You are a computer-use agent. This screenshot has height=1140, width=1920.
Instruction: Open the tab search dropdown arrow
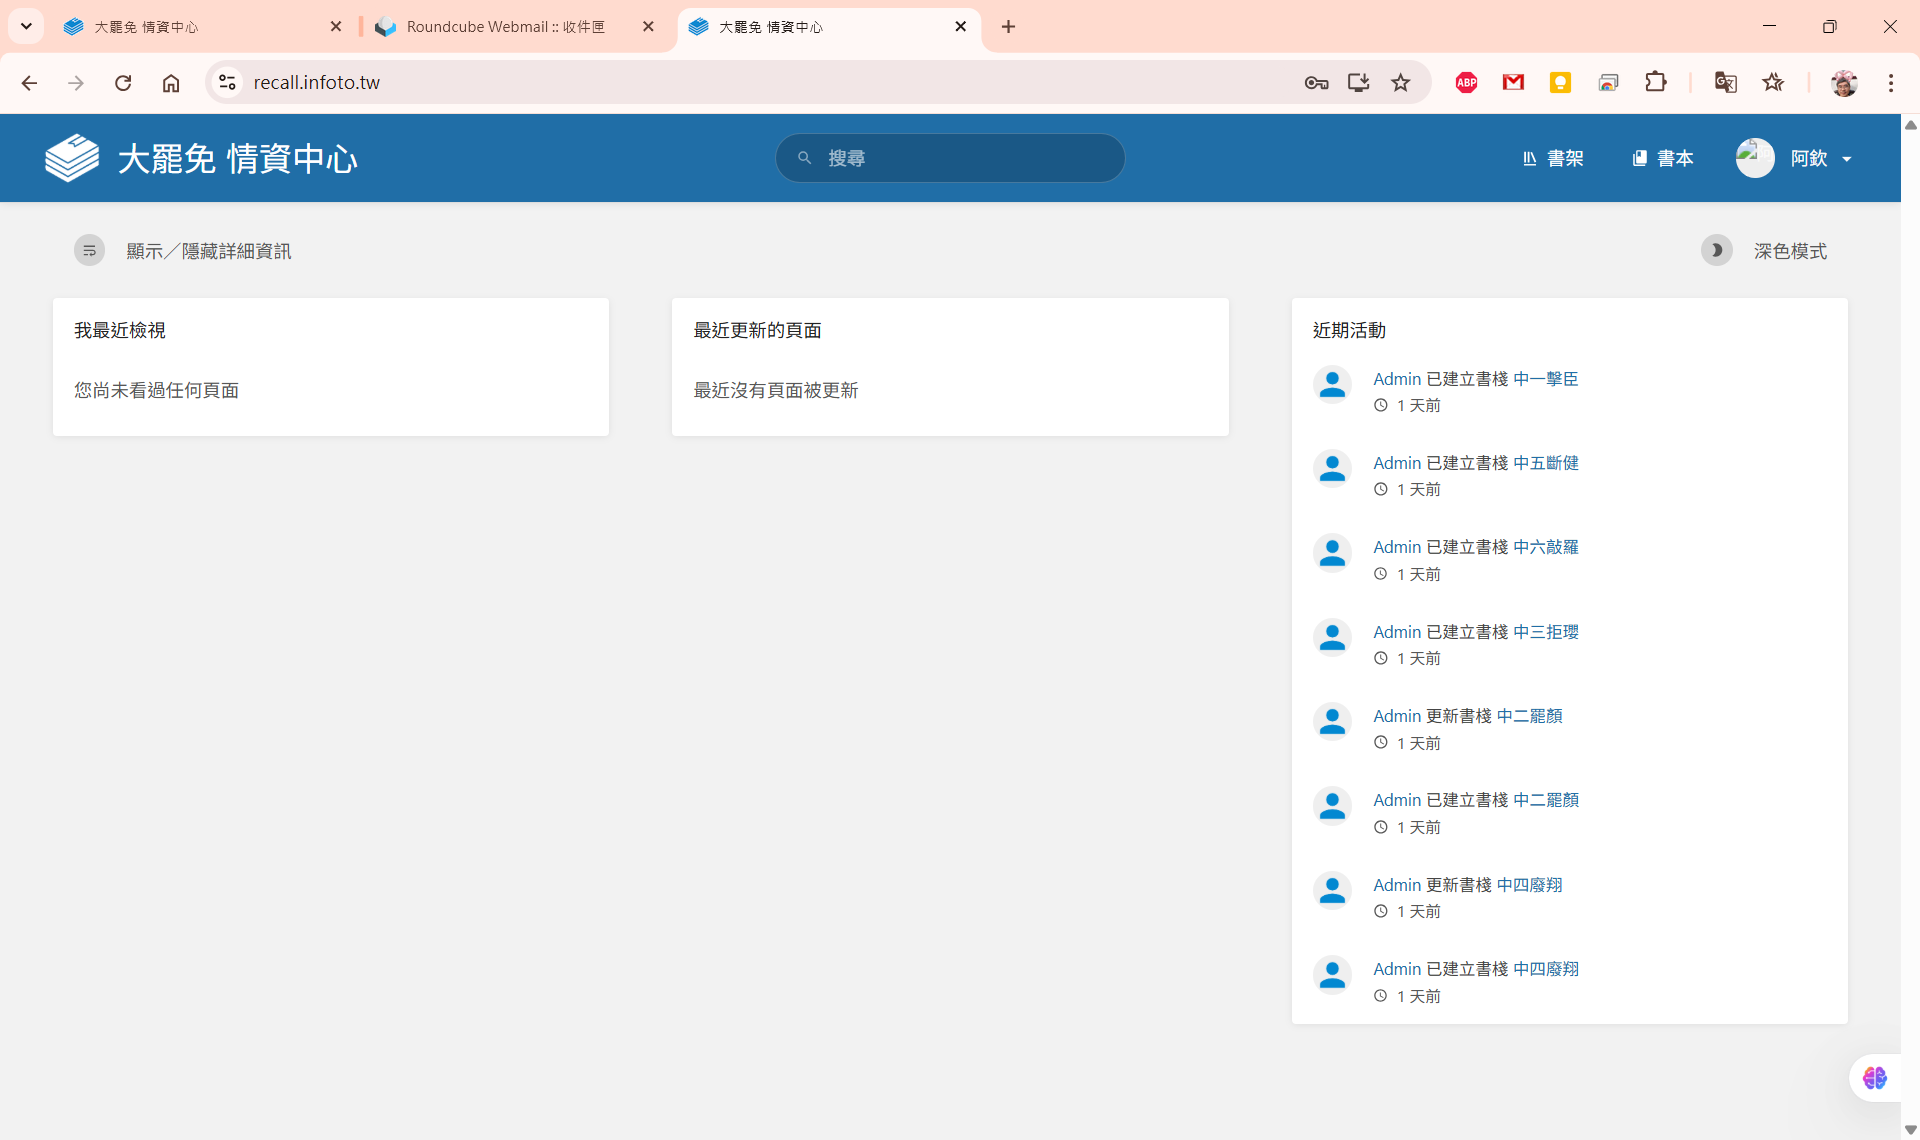27,27
